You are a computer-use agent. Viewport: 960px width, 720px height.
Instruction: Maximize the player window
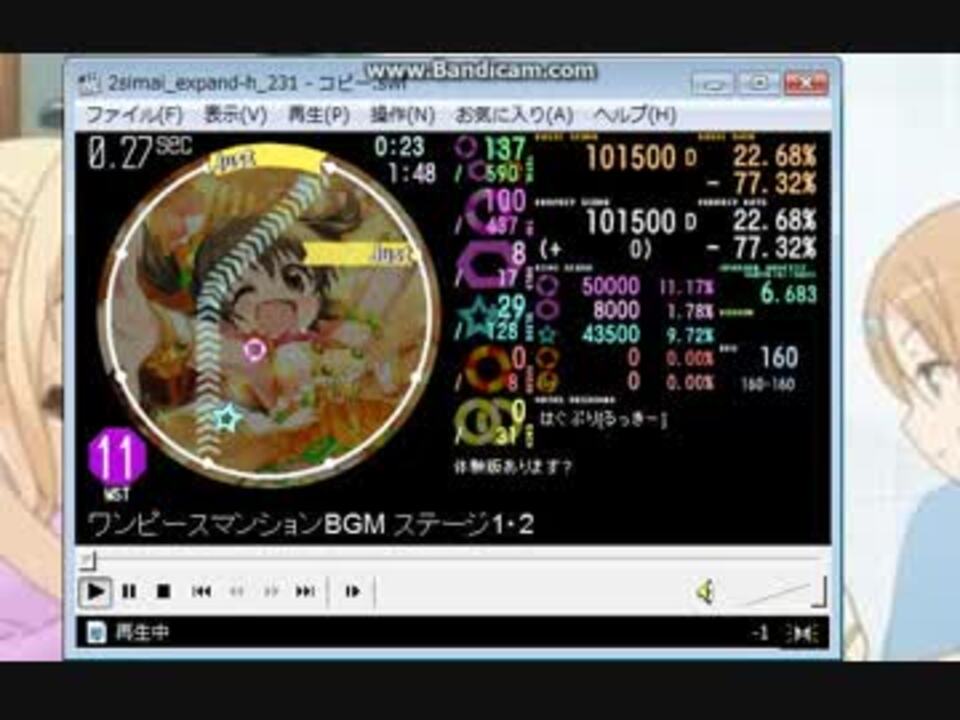pos(759,83)
